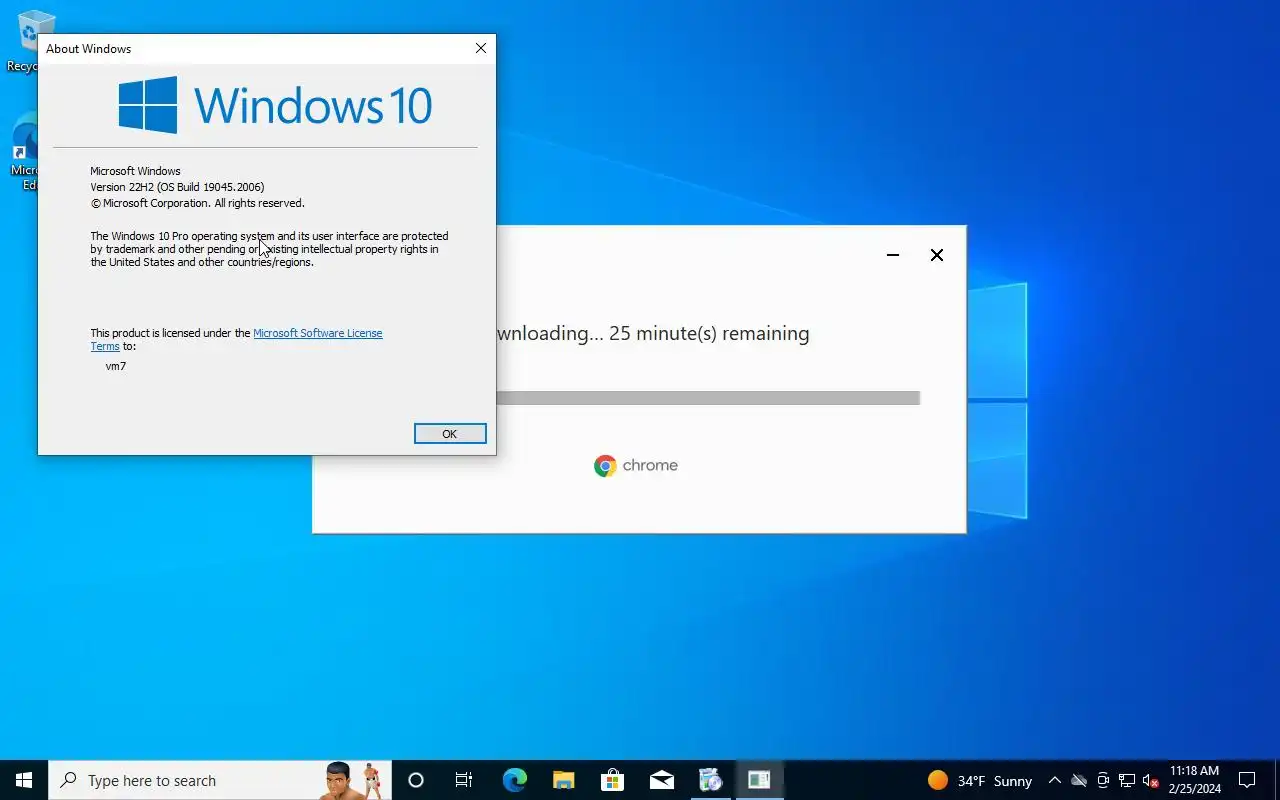Open the notification Action Center

pos(1247,780)
